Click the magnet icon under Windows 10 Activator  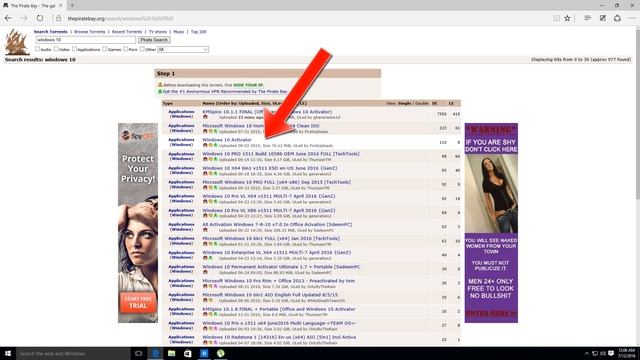205,146
